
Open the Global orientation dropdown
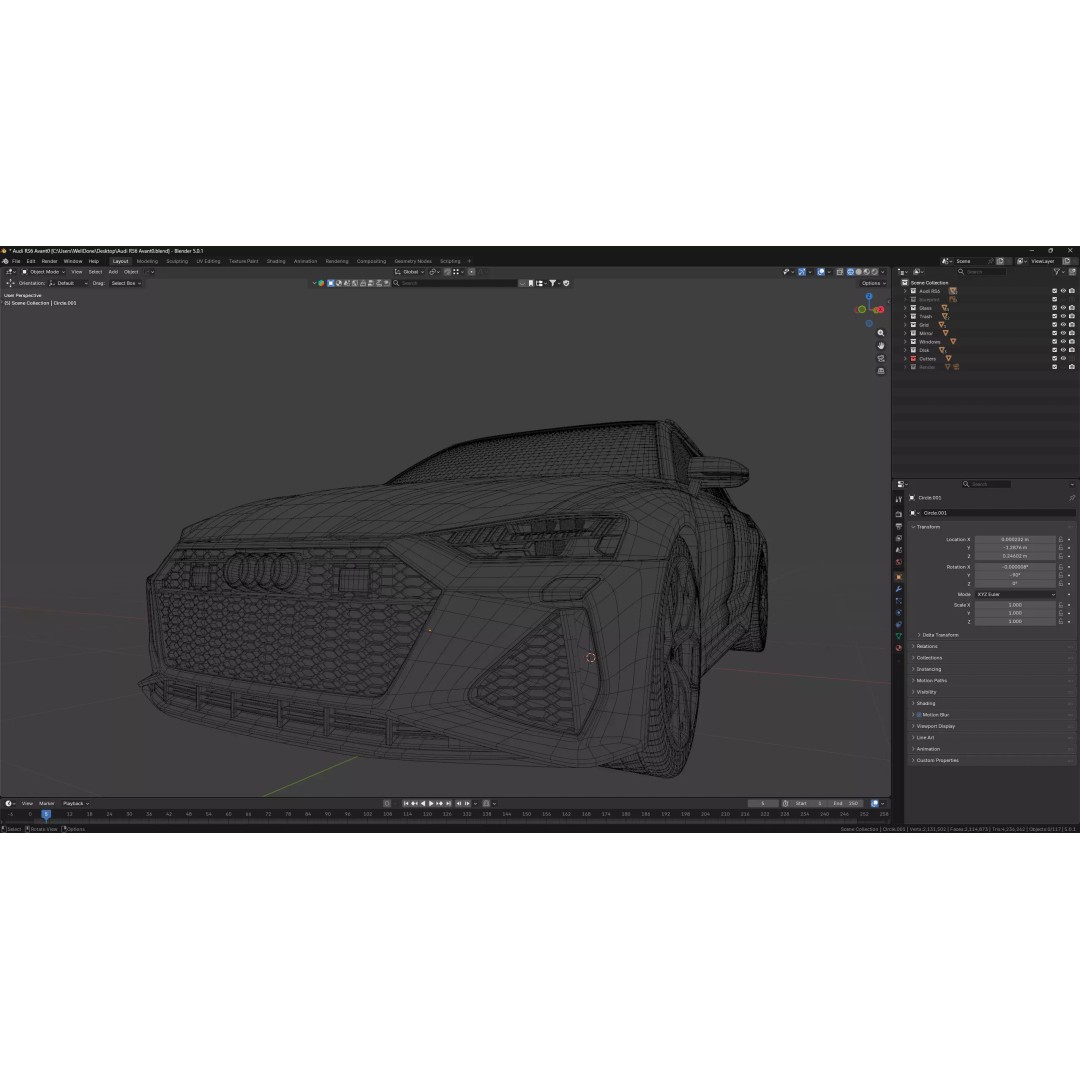click(409, 272)
